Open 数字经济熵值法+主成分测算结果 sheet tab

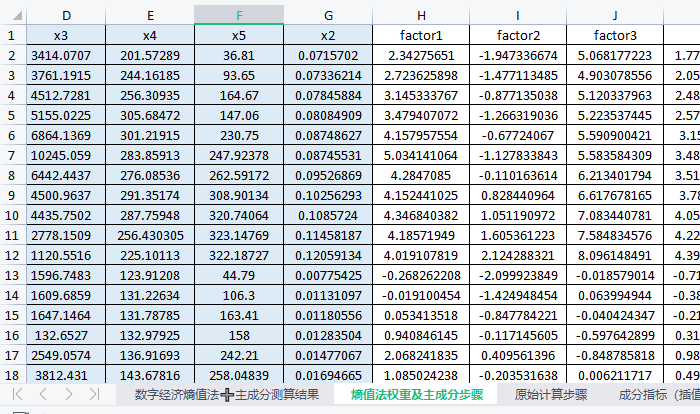tap(227, 394)
